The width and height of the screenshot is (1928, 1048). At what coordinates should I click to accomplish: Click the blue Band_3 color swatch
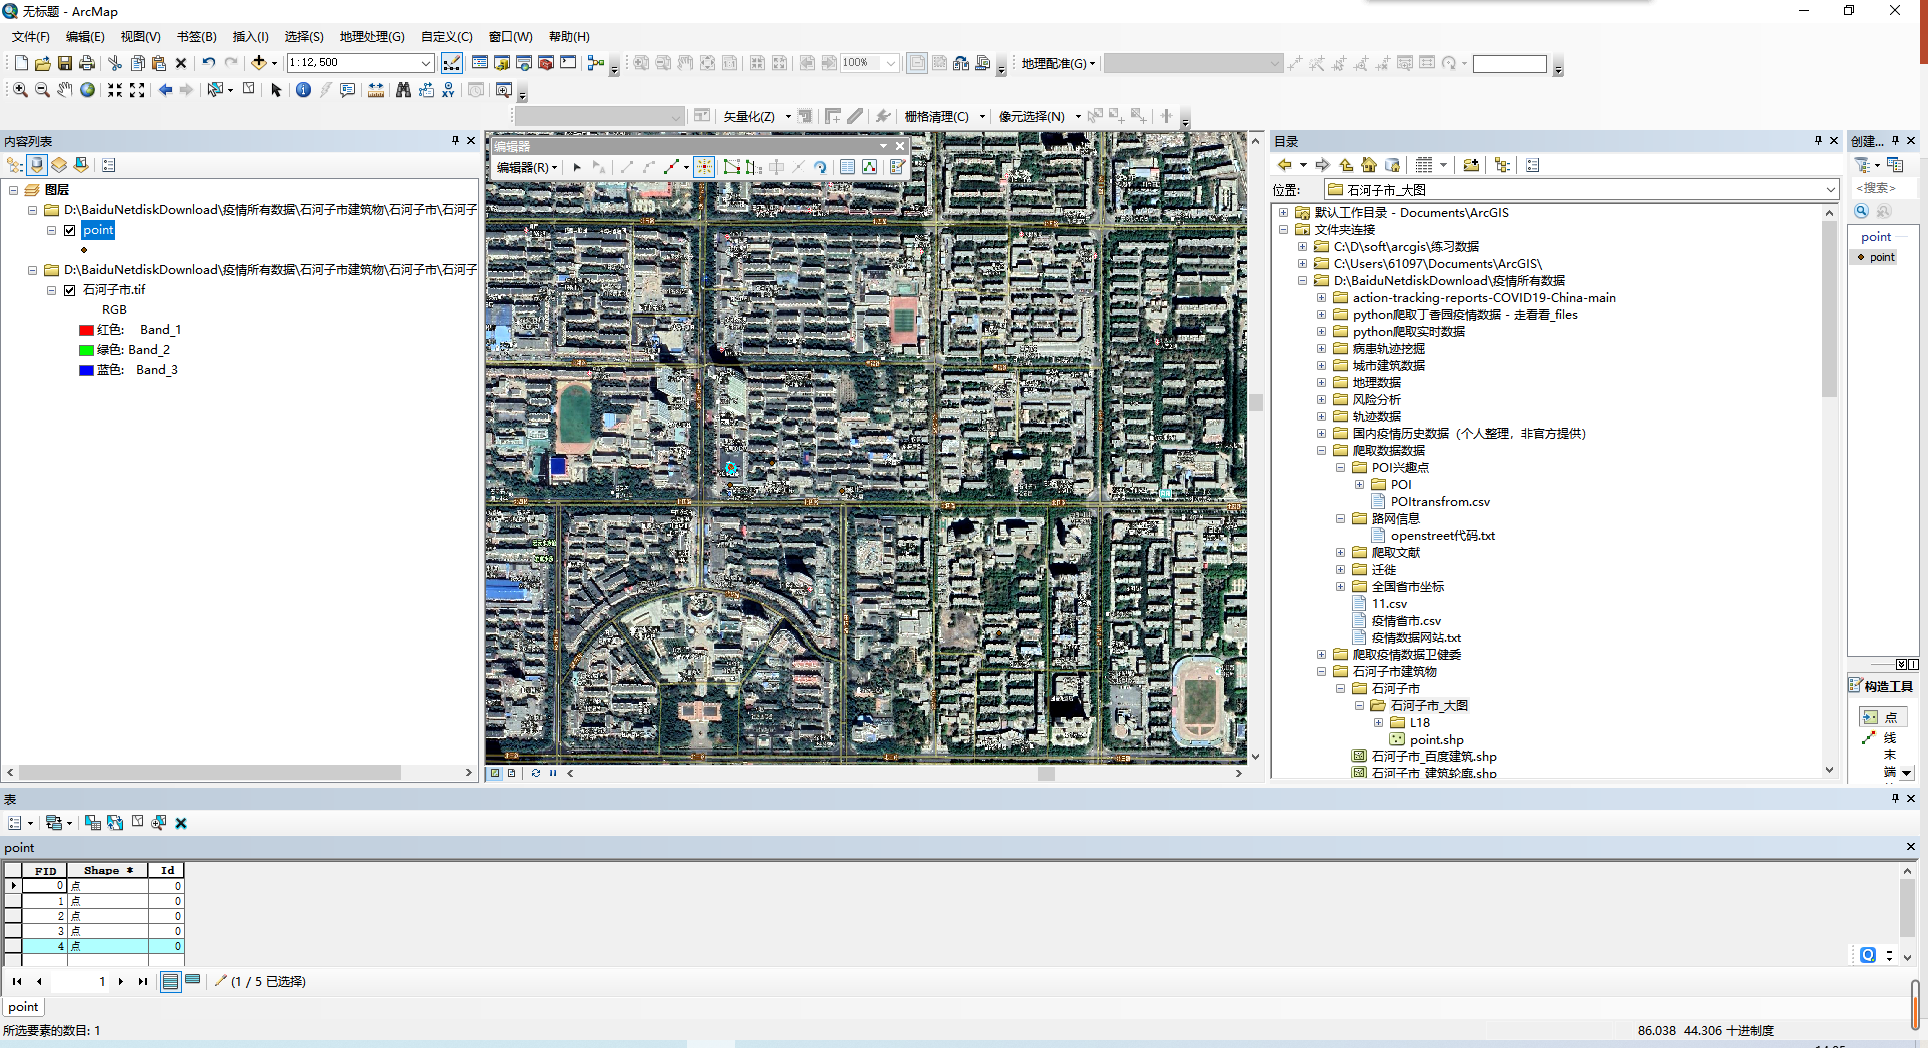coord(86,370)
